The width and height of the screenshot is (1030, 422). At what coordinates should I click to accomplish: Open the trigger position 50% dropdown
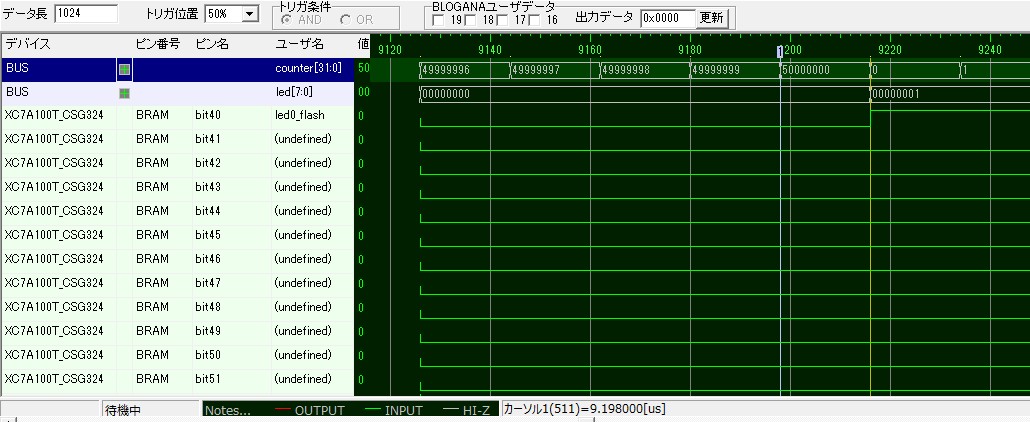tap(249, 14)
